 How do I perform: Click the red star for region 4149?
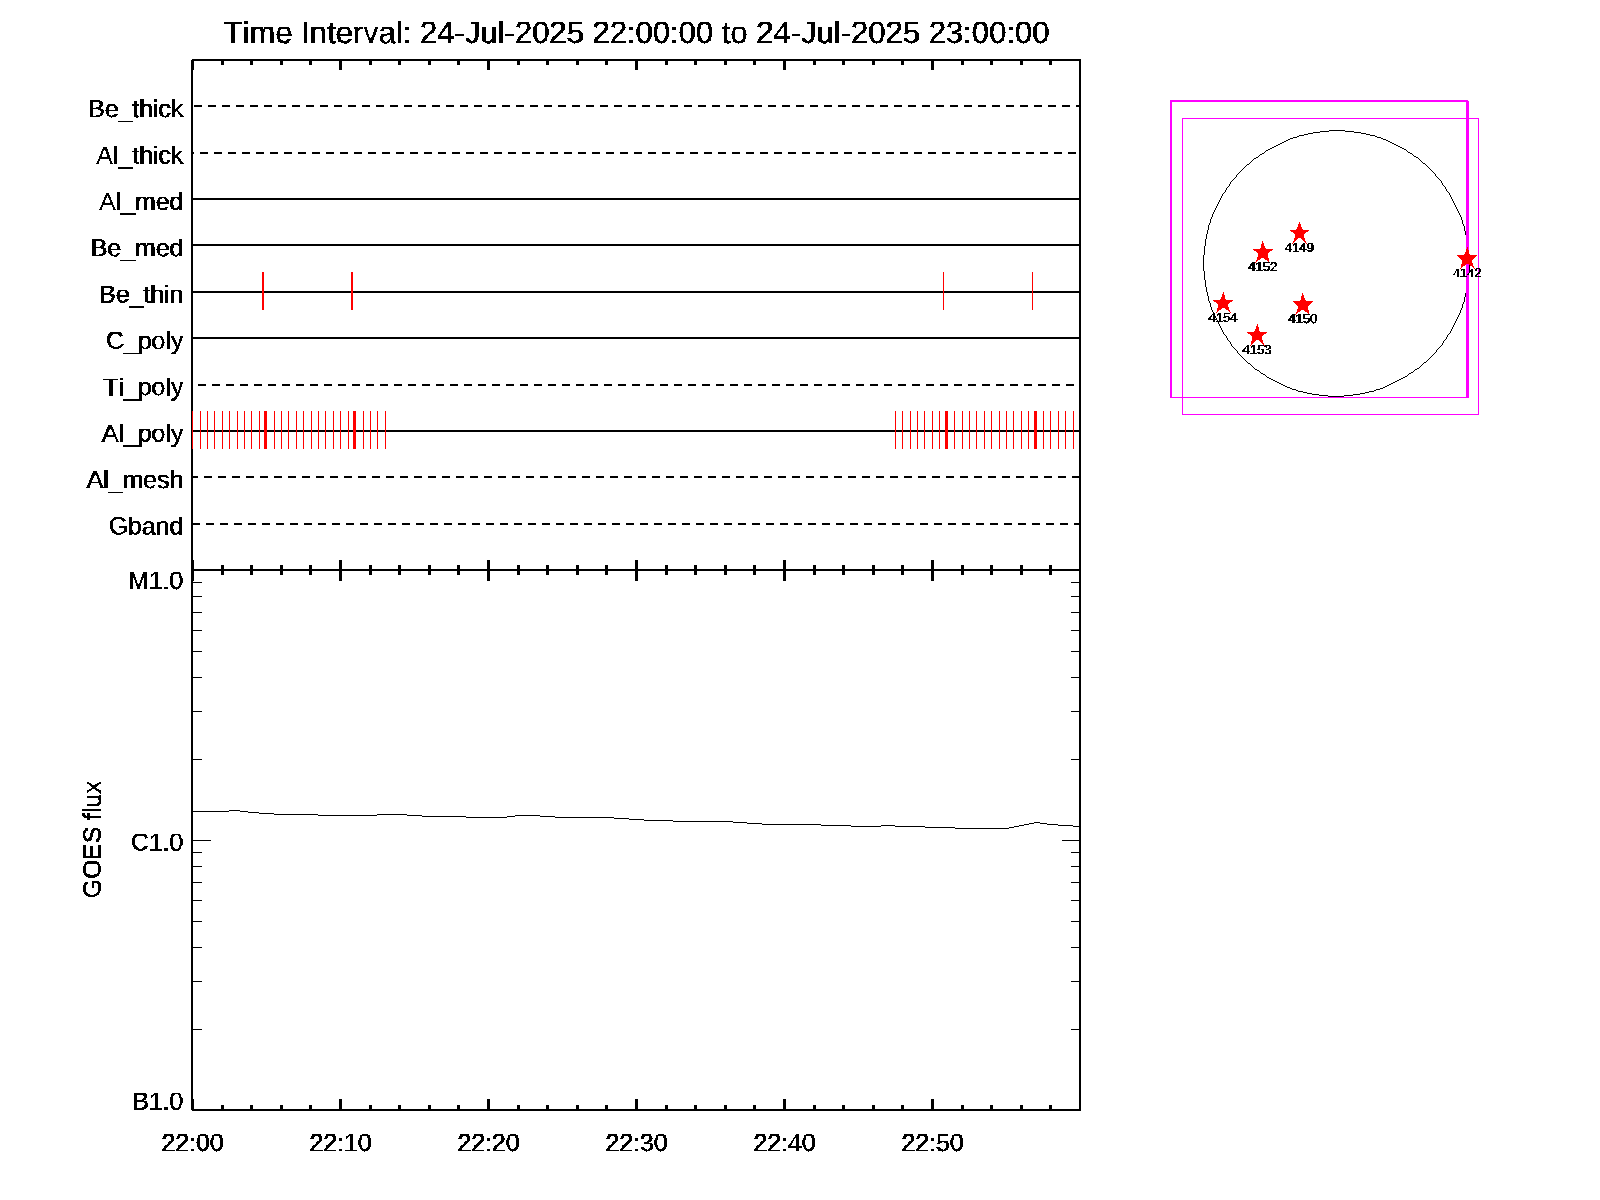pyautogui.click(x=1299, y=233)
